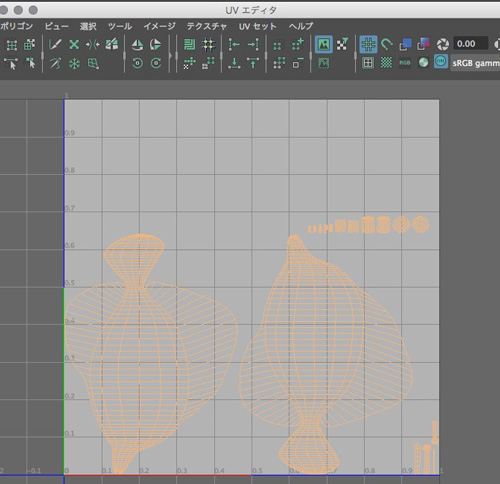Screen dimensions: 500x484
Task: Collapse toolbar handle before grid display icon
Action: click(x=355, y=54)
